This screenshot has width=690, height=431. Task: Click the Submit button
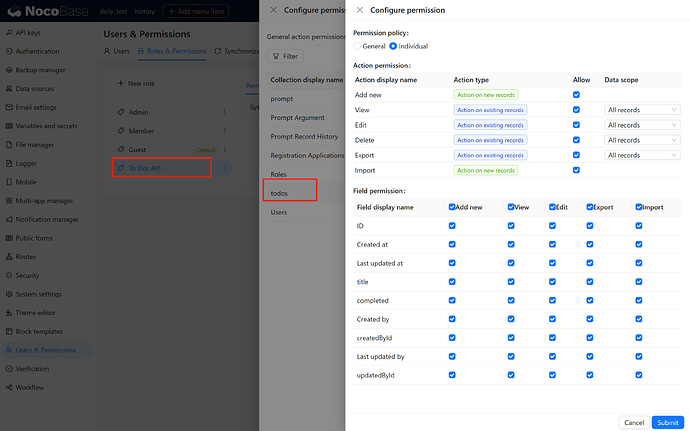668,423
